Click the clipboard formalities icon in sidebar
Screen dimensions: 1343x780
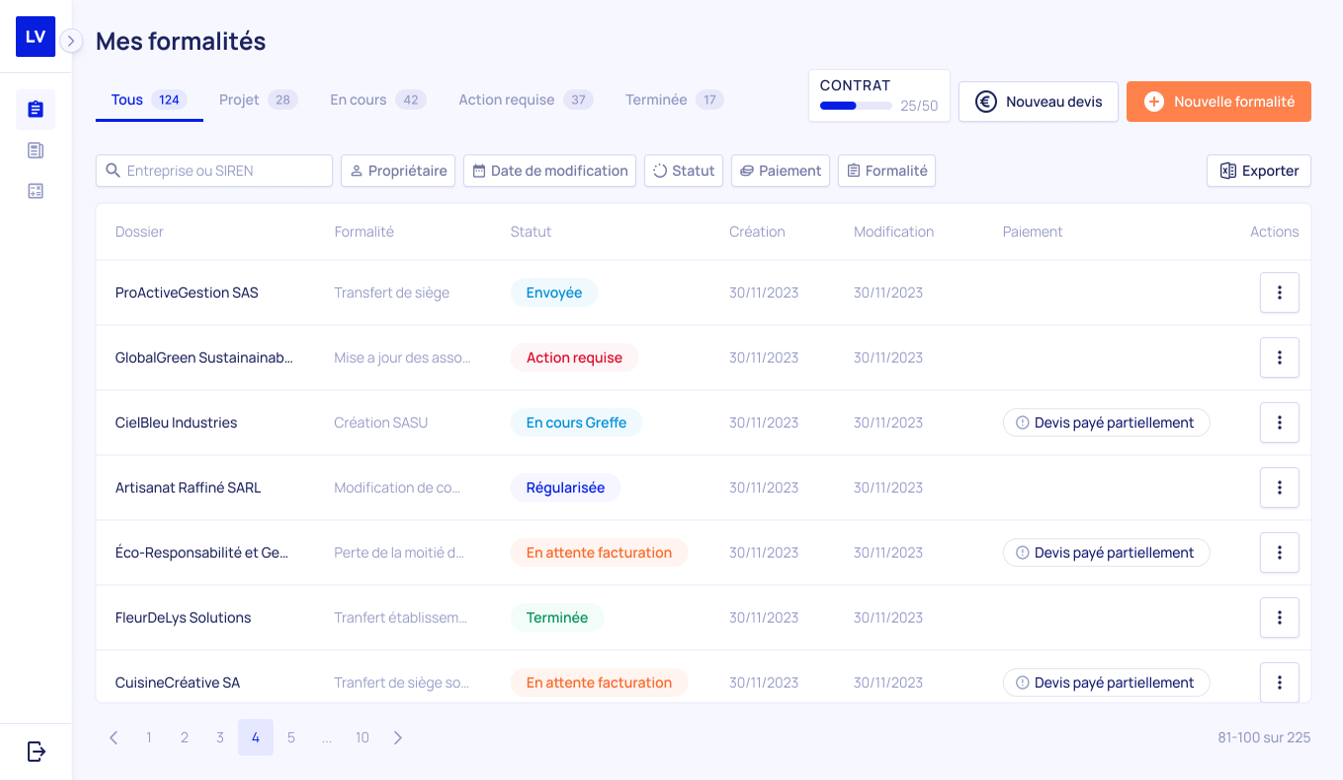(36, 109)
